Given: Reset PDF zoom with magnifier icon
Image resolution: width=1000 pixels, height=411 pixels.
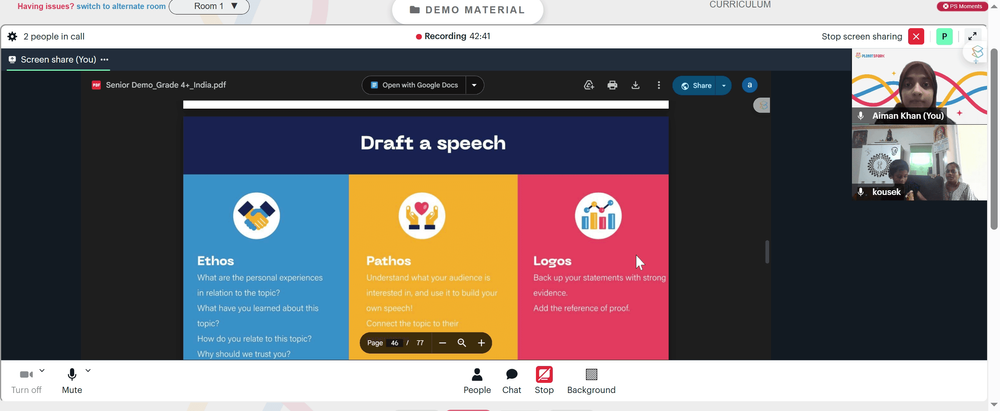Looking at the screenshot, I should coord(462,343).
